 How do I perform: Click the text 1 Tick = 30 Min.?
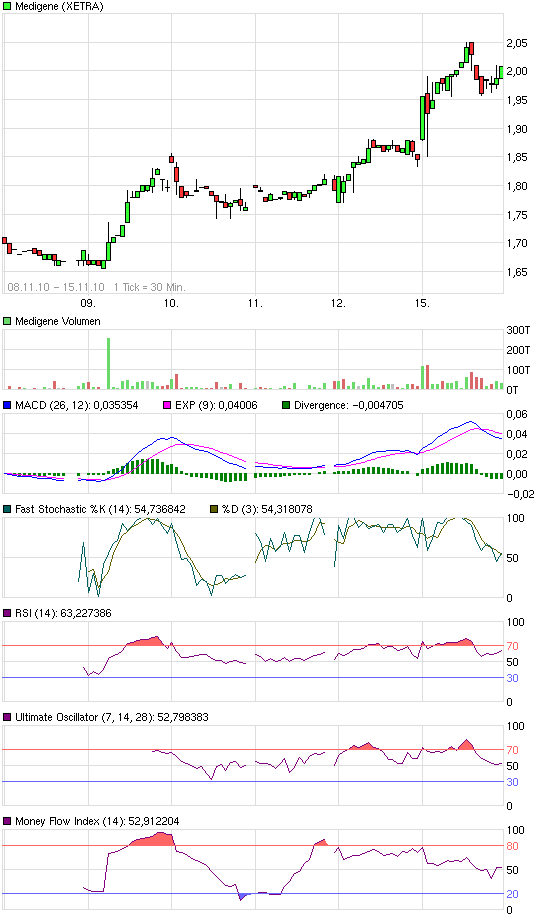[x=149, y=287]
